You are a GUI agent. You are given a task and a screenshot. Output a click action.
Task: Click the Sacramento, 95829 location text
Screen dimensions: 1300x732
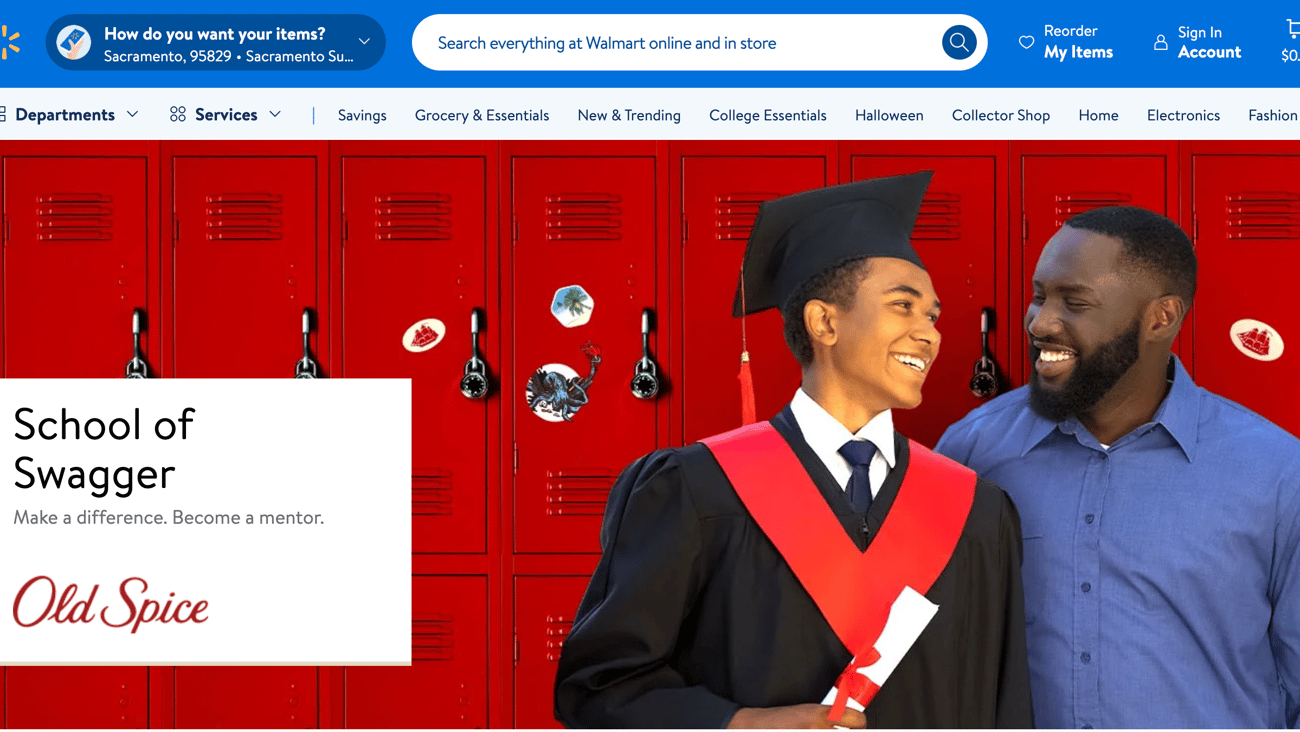[x=167, y=57]
